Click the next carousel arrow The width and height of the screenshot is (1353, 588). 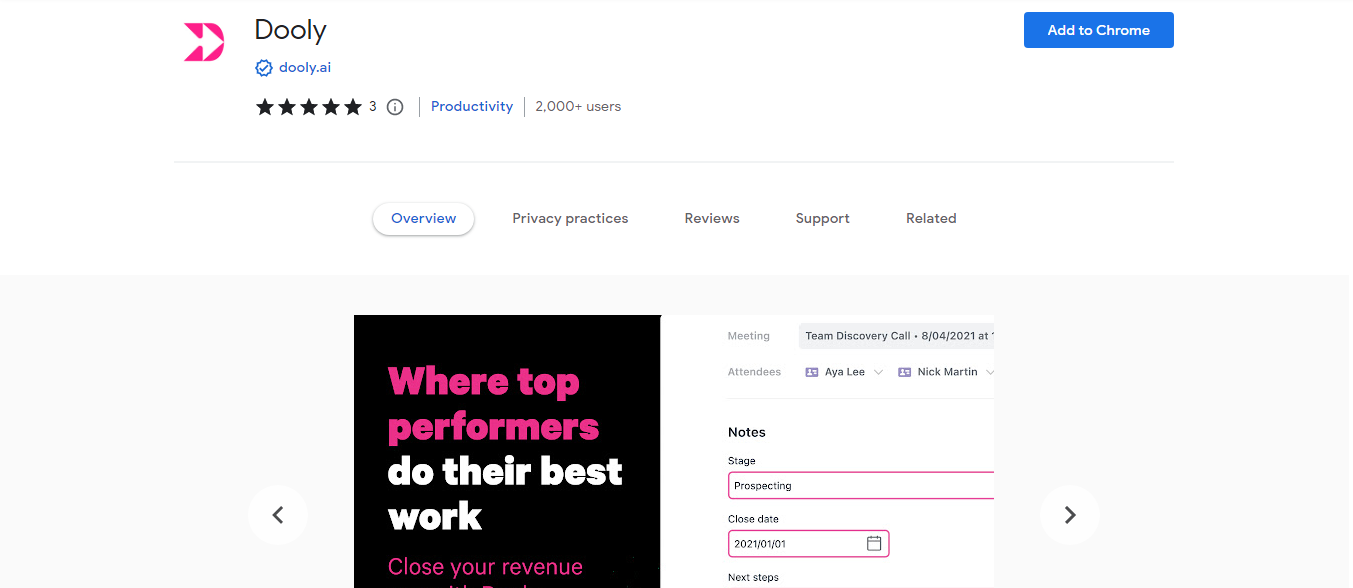1070,515
